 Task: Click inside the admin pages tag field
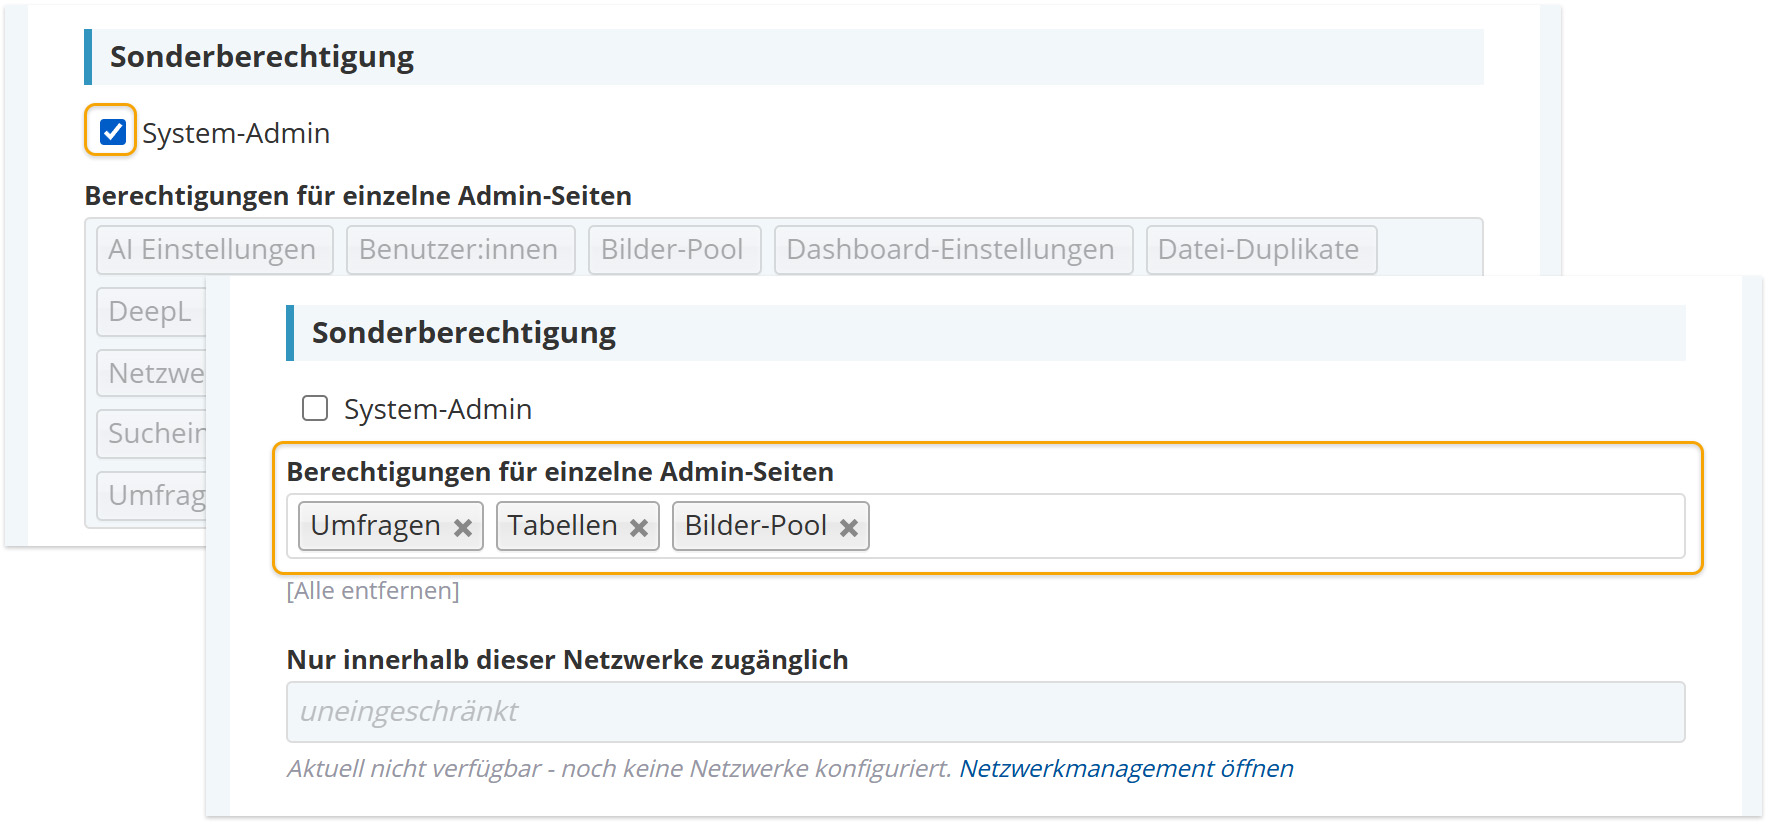click(985, 526)
